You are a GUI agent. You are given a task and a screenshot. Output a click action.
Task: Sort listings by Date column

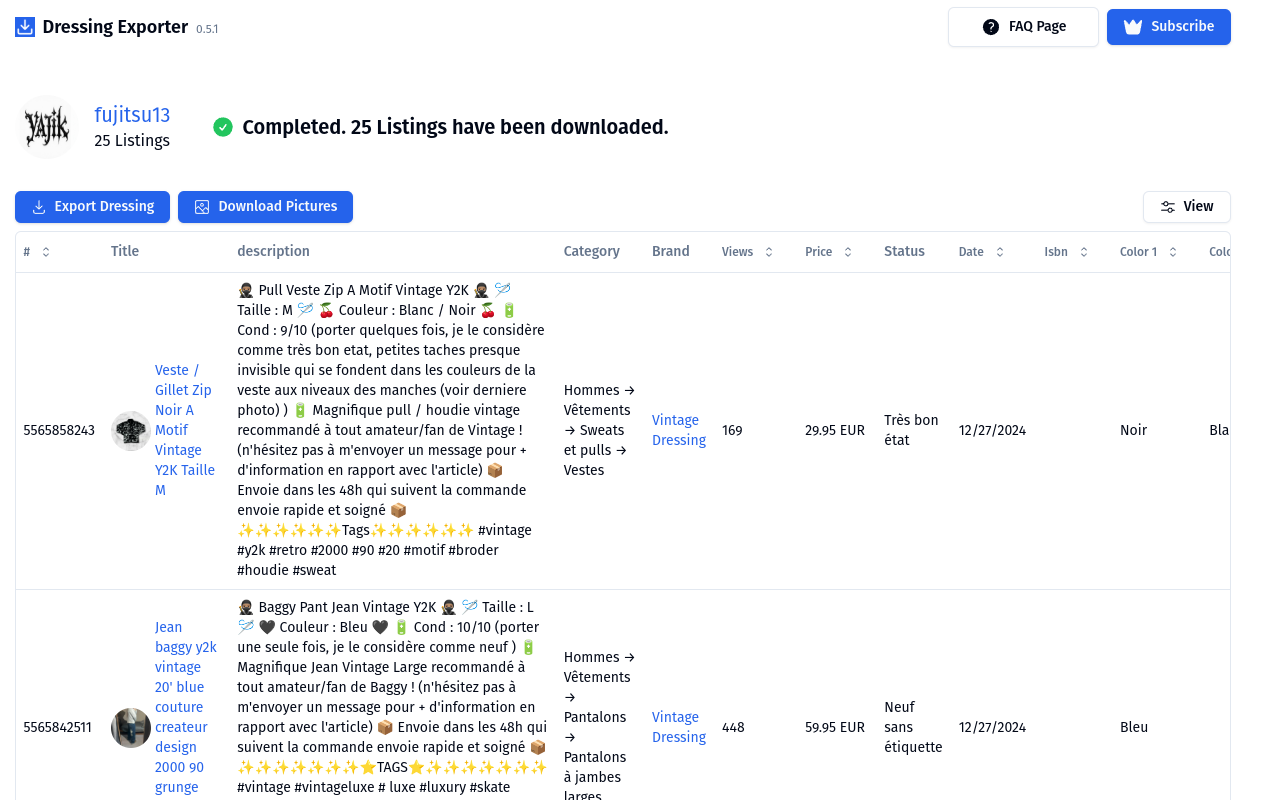coord(1000,252)
